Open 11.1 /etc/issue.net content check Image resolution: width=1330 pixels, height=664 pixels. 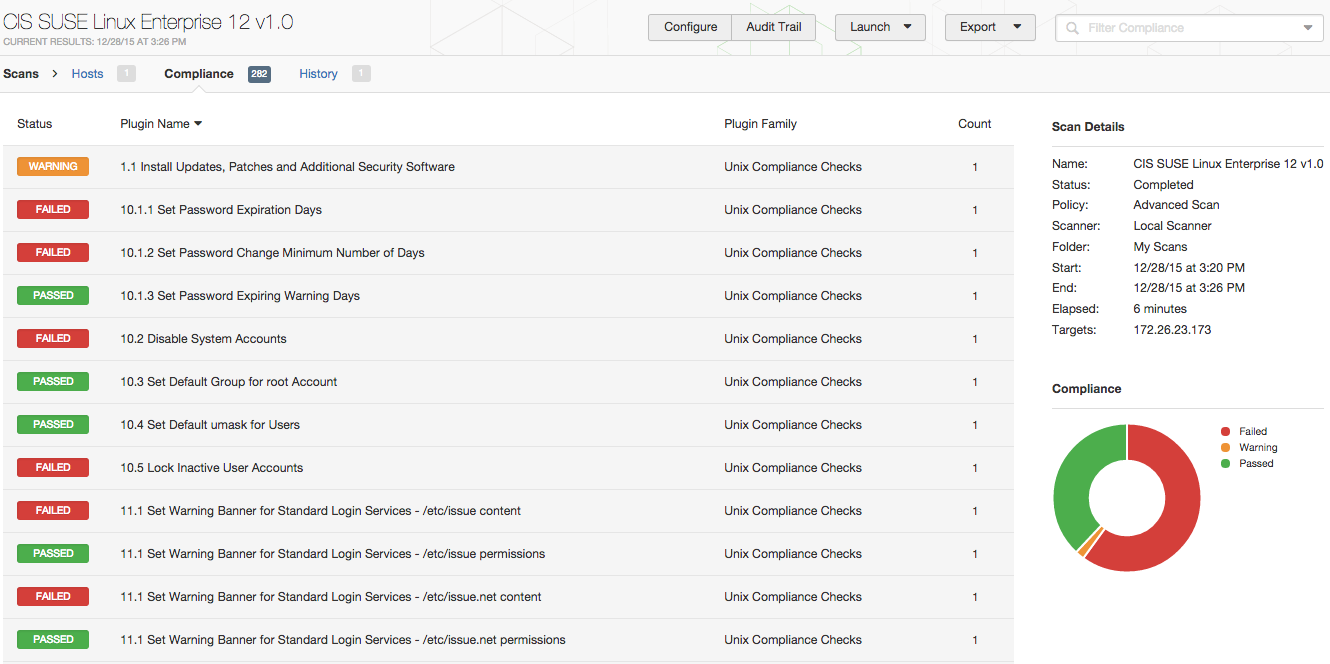(x=508, y=597)
